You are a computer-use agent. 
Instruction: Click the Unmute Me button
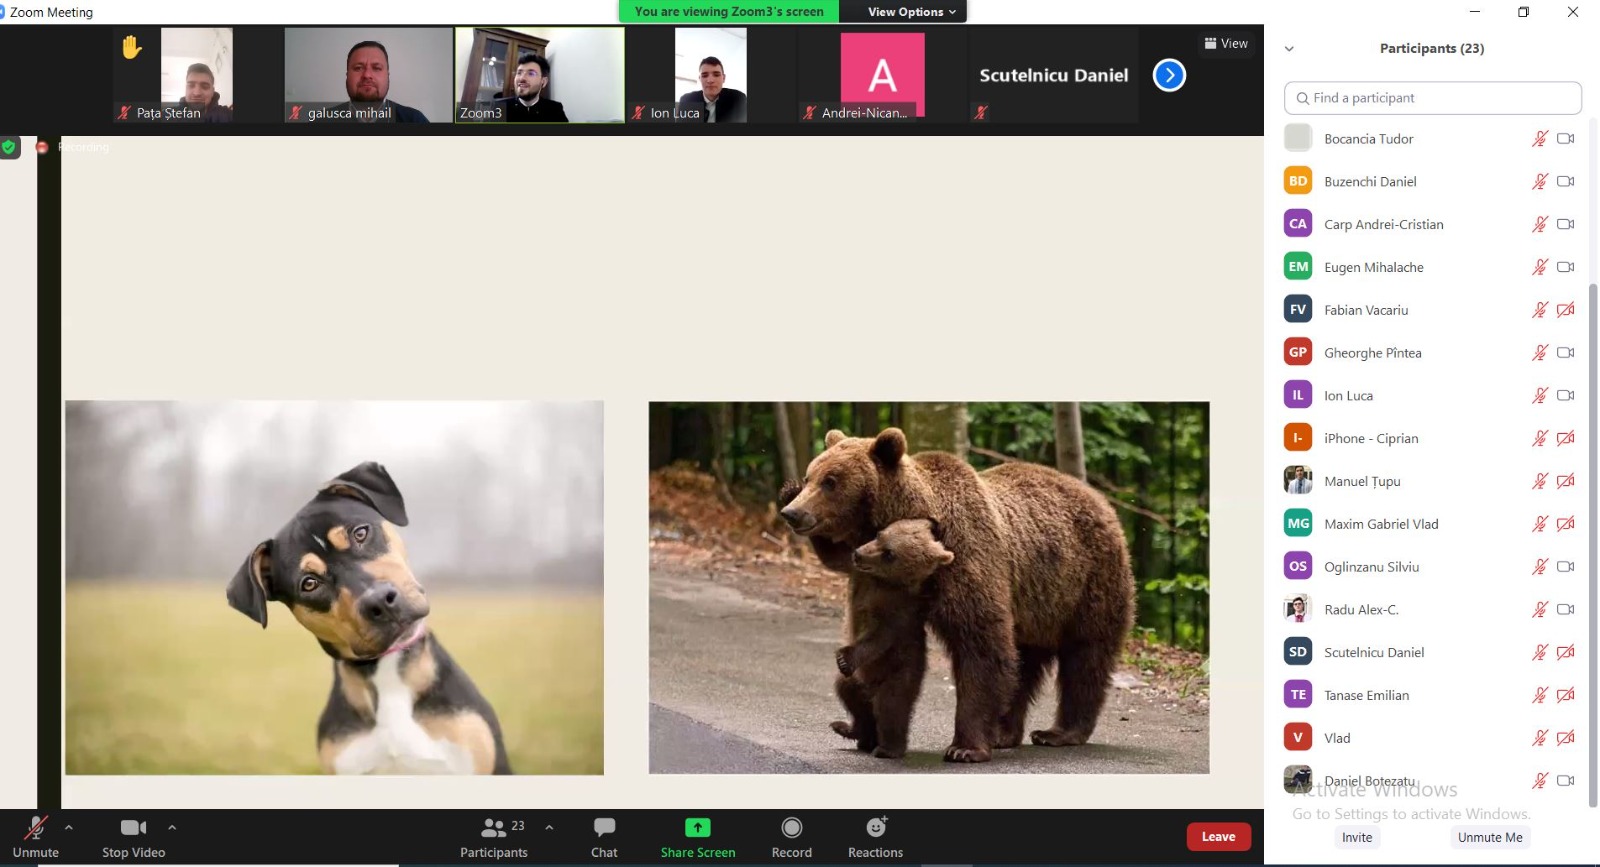click(1489, 838)
